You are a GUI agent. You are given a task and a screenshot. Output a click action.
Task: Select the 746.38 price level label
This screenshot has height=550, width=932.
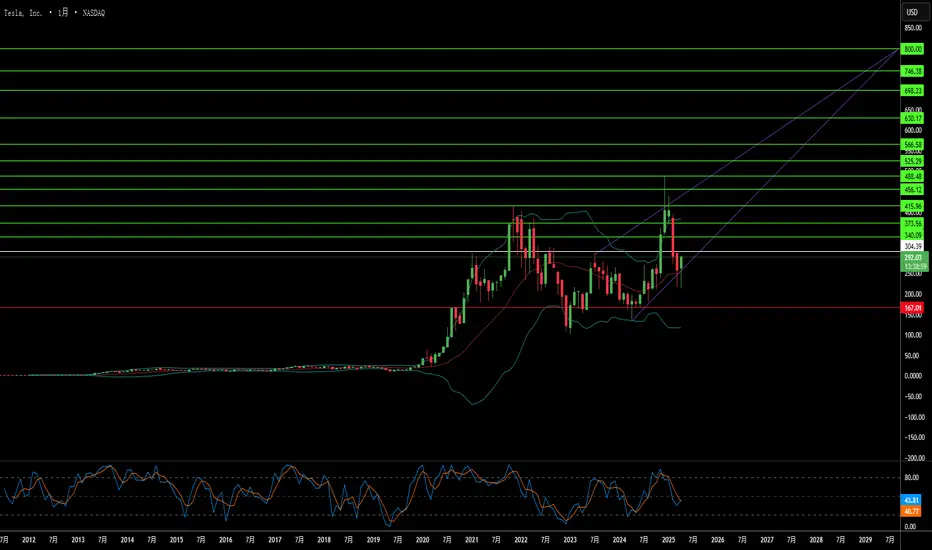point(912,71)
